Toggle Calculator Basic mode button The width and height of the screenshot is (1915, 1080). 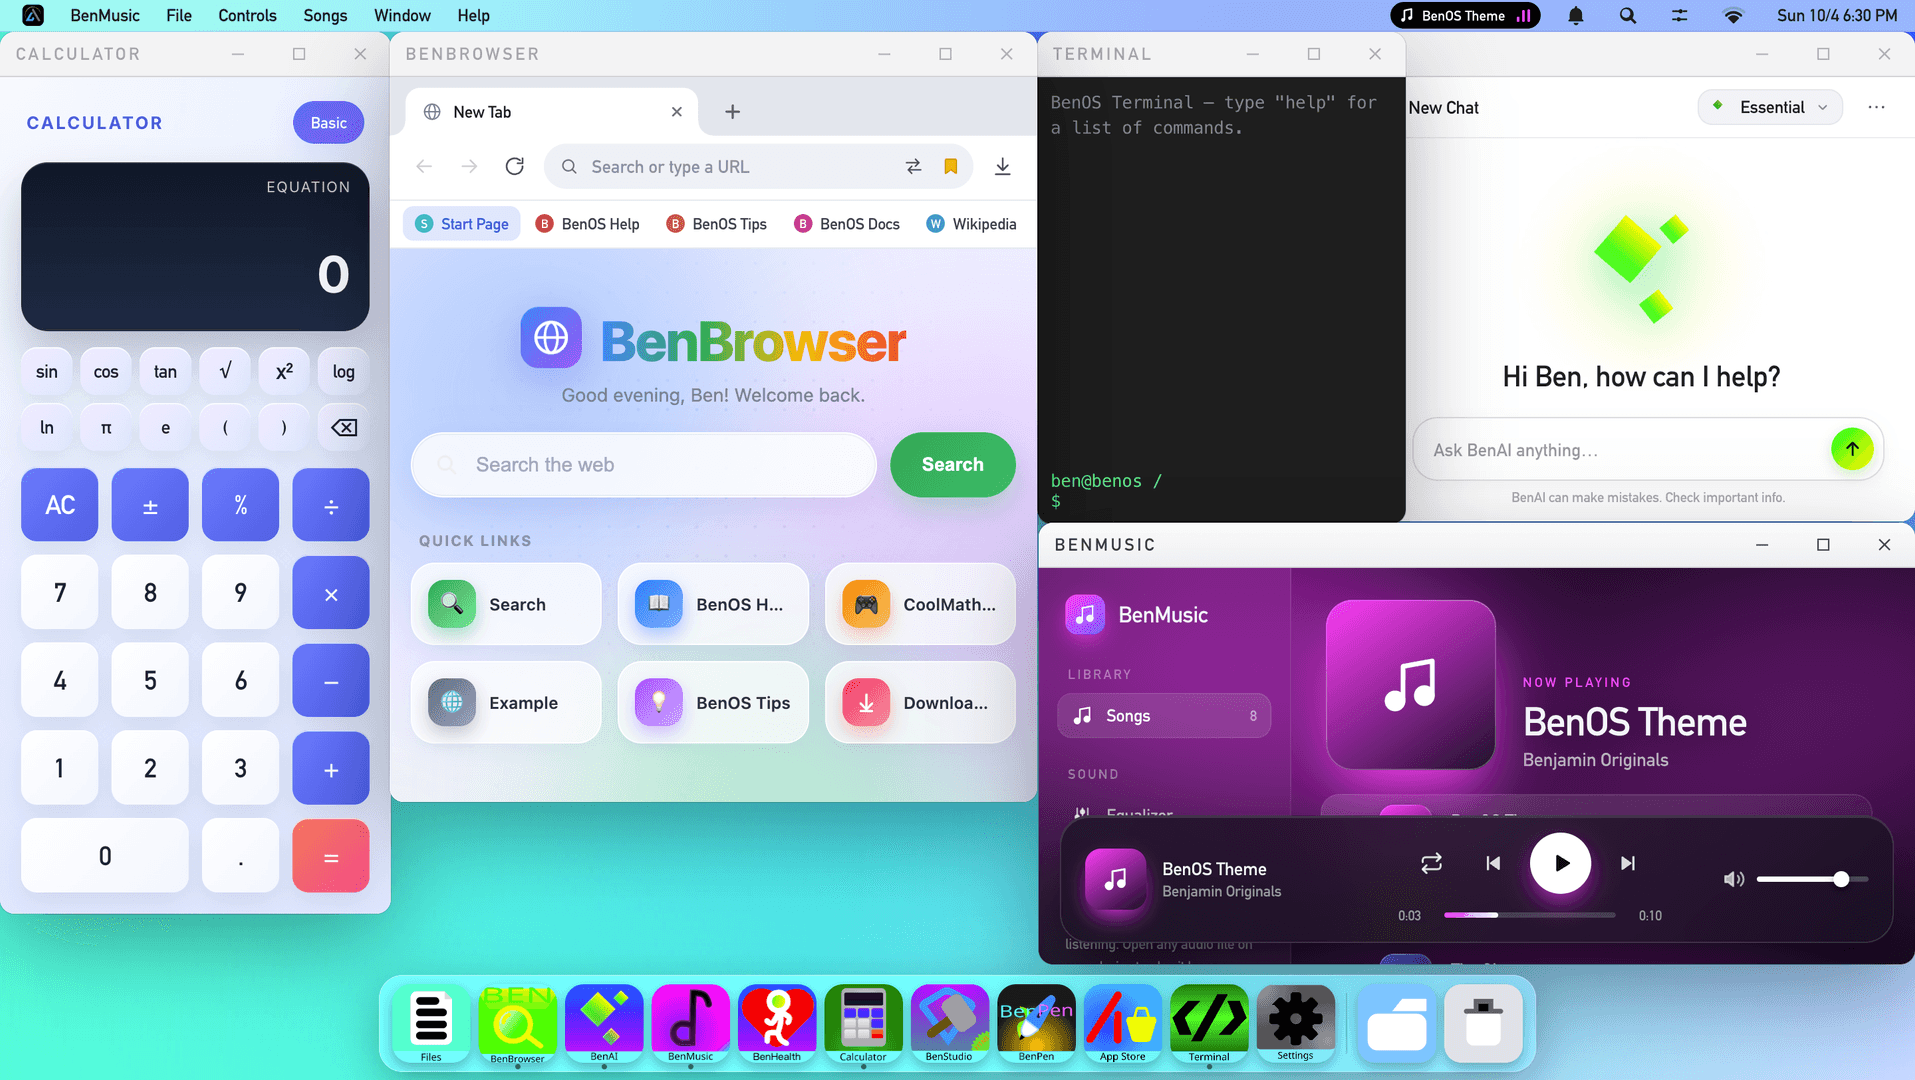pos(328,123)
